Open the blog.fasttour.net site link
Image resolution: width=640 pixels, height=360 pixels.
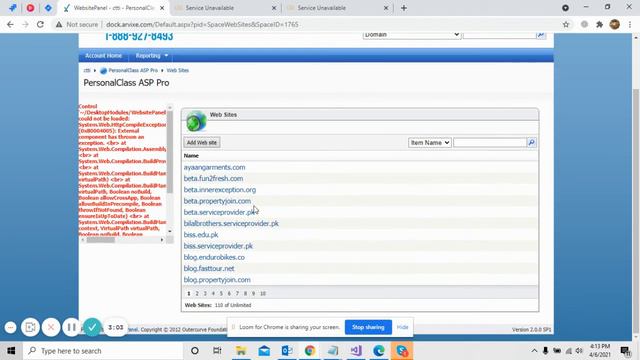point(209,269)
